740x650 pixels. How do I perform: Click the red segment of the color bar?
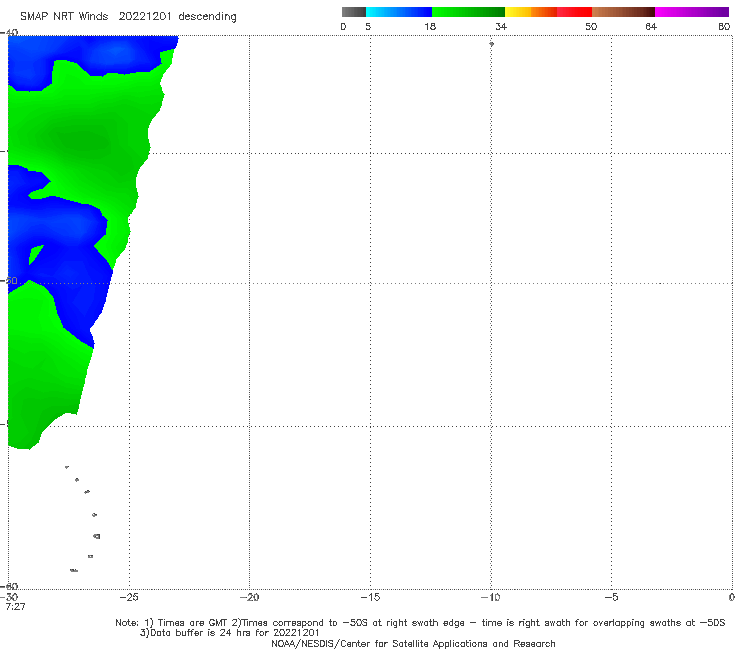(574, 12)
